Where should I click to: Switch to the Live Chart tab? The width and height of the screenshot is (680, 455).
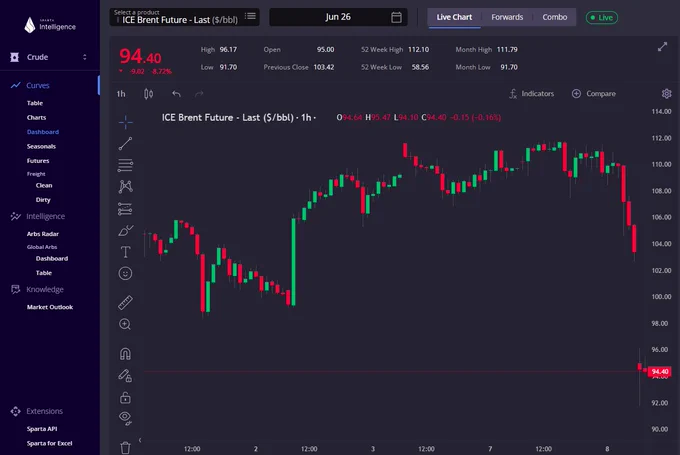click(x=454, y=17)
